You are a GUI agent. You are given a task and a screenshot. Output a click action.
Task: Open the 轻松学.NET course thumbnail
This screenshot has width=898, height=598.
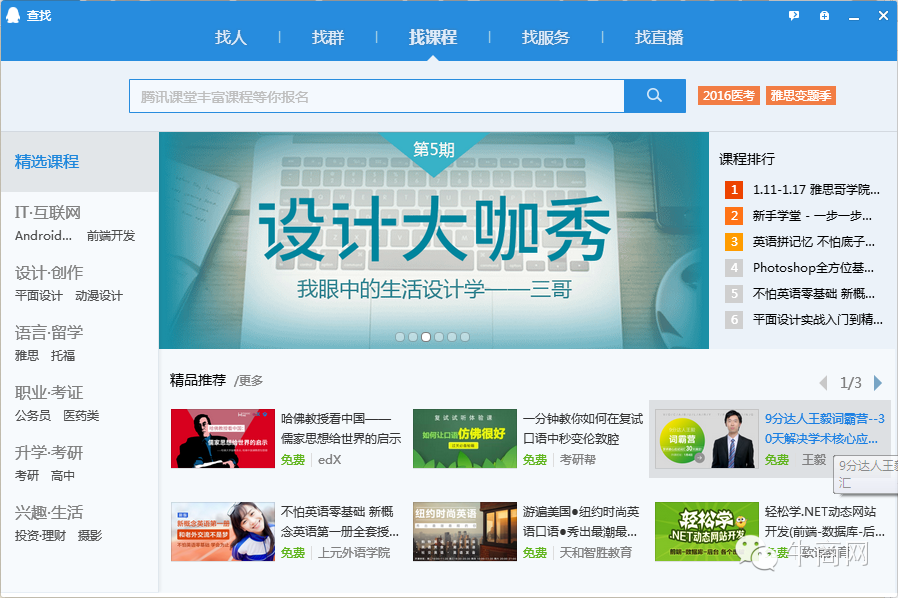[707, 532]
